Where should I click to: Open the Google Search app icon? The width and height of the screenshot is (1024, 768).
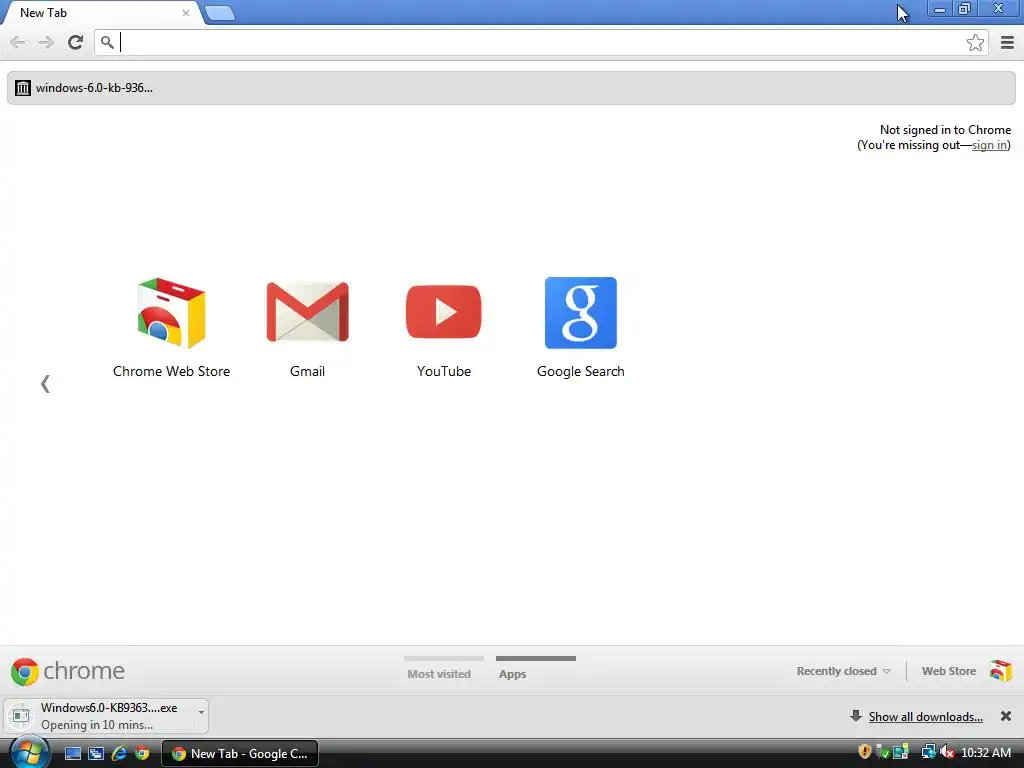(x=581, y=313)
